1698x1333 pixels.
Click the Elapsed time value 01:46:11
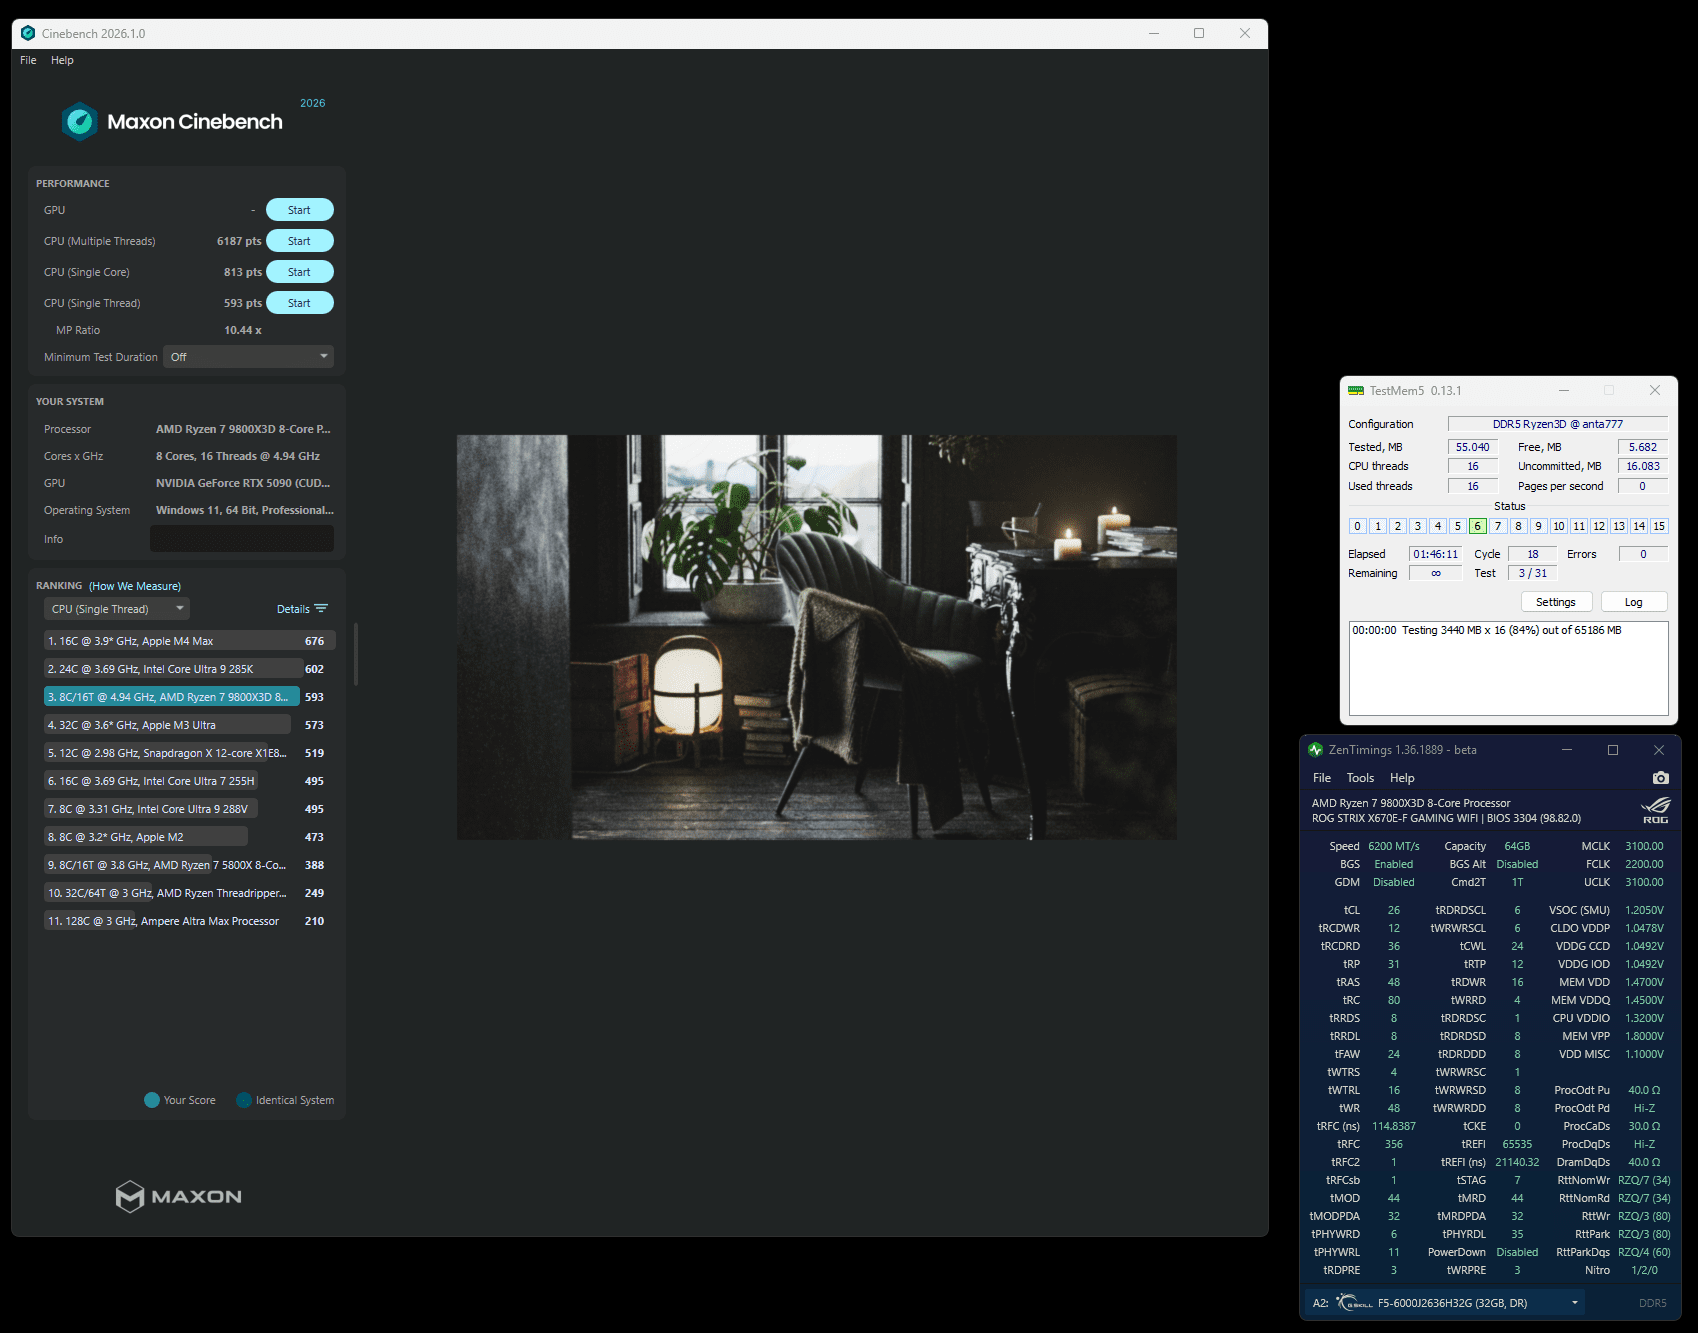point(1435,554)
